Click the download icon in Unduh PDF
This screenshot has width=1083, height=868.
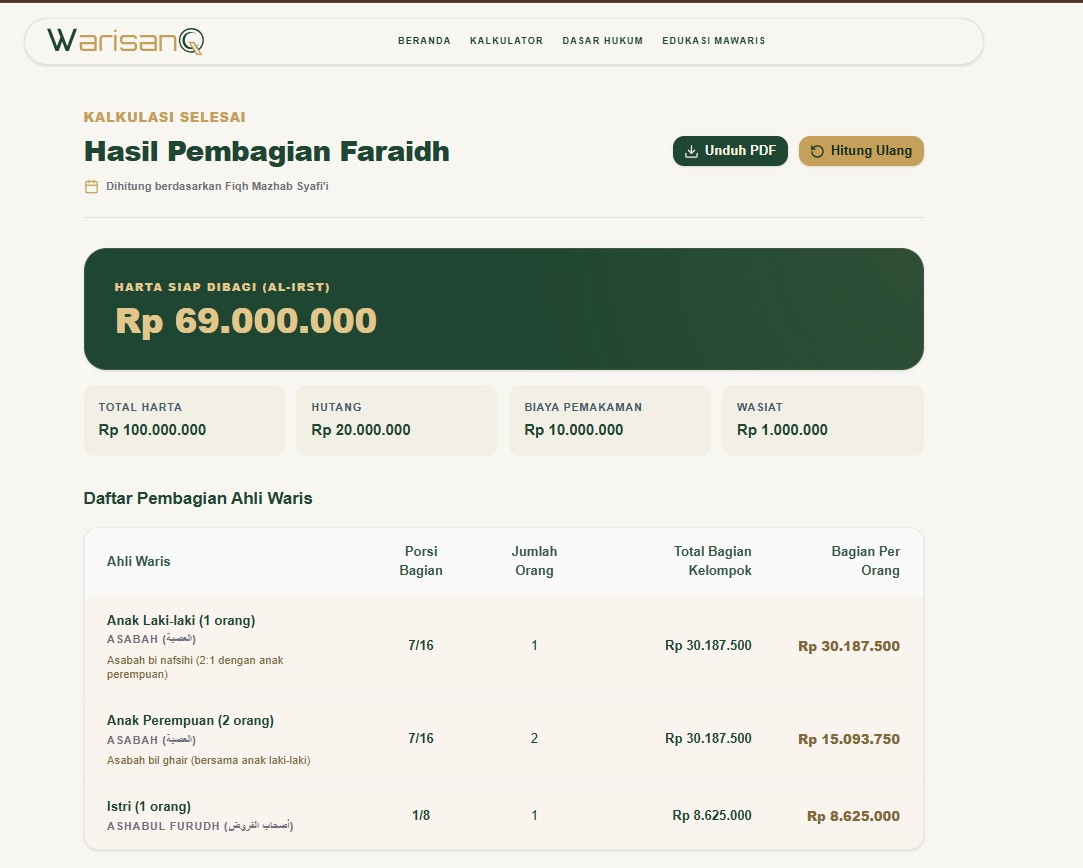[x=691, y=151]
